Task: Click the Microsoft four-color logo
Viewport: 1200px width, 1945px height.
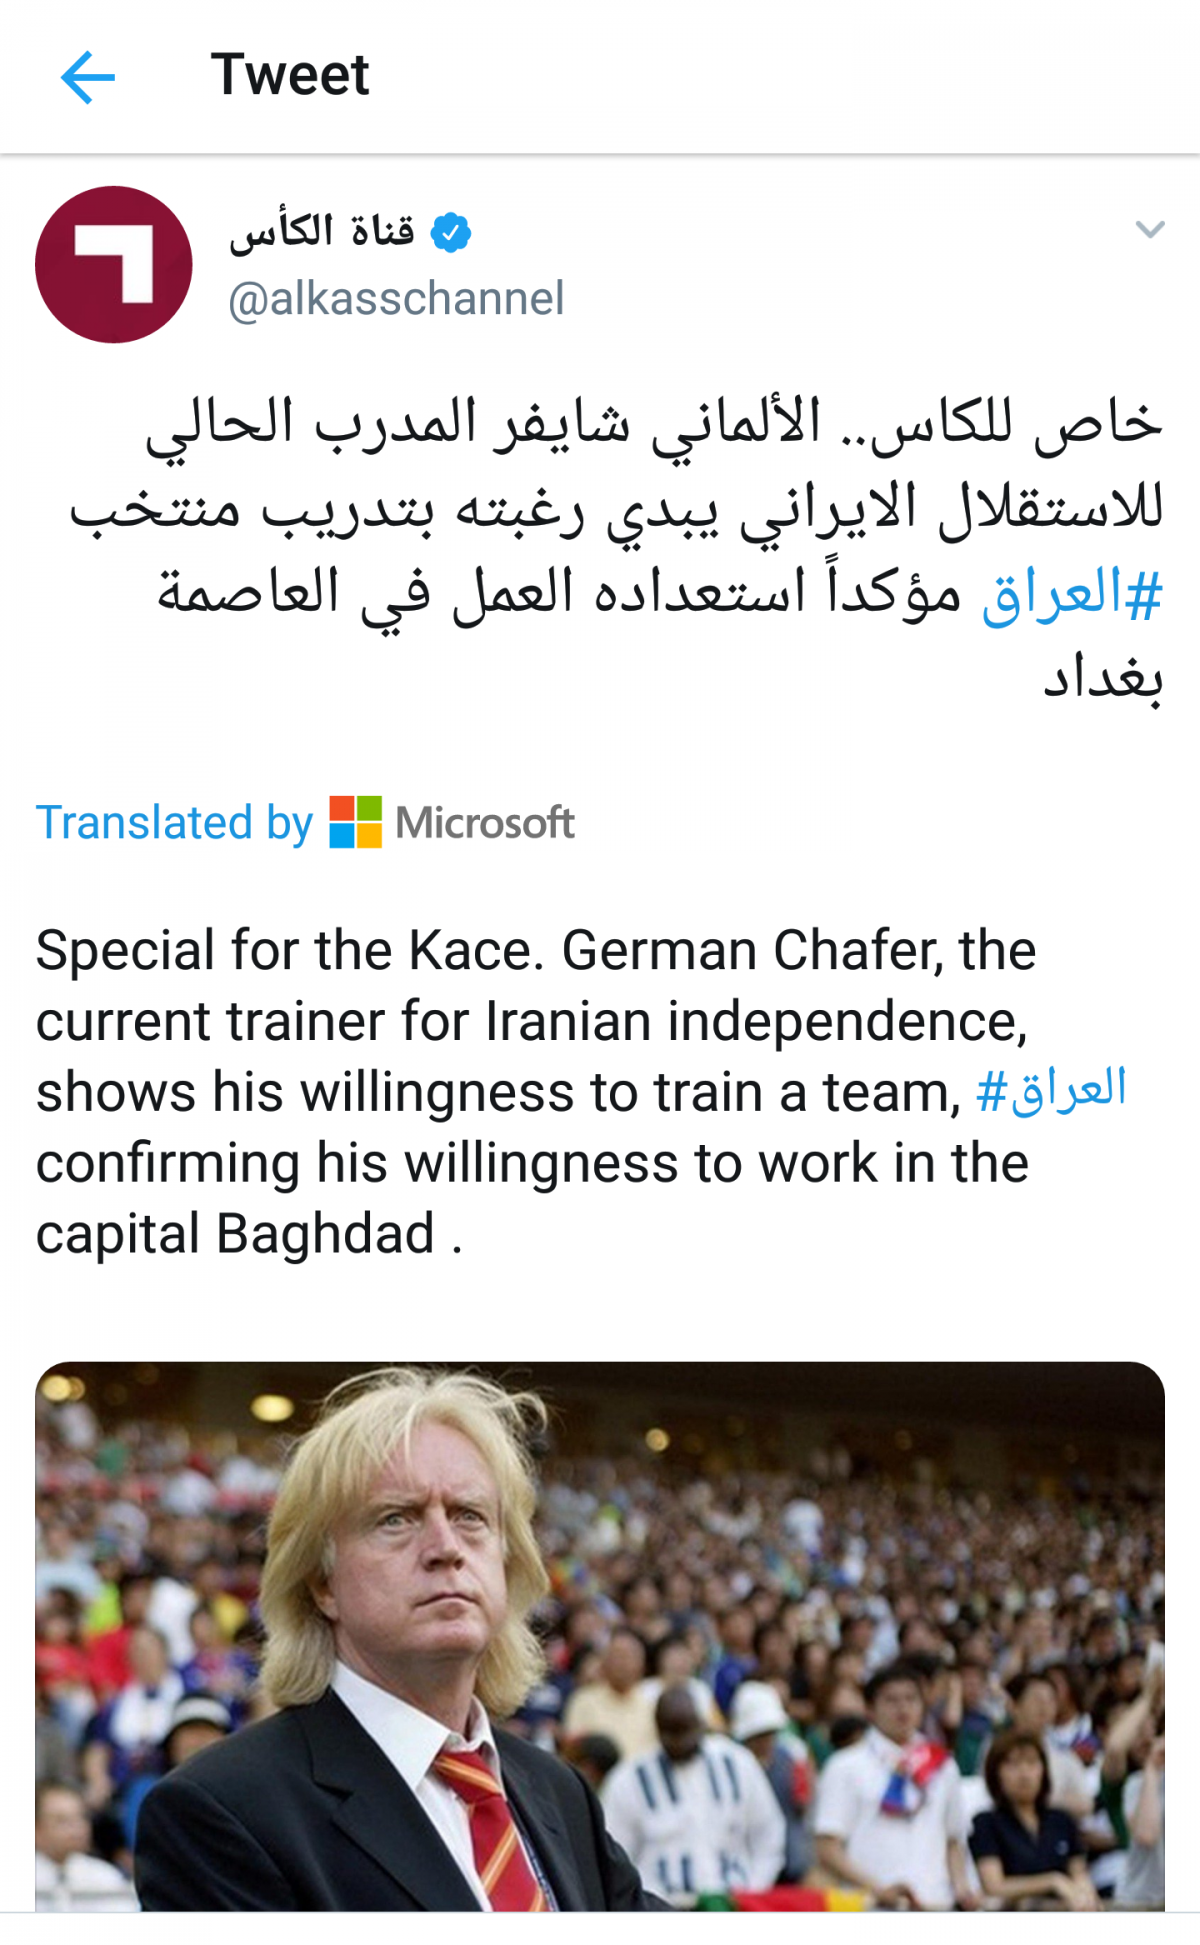Action: [x=355, y=822]
